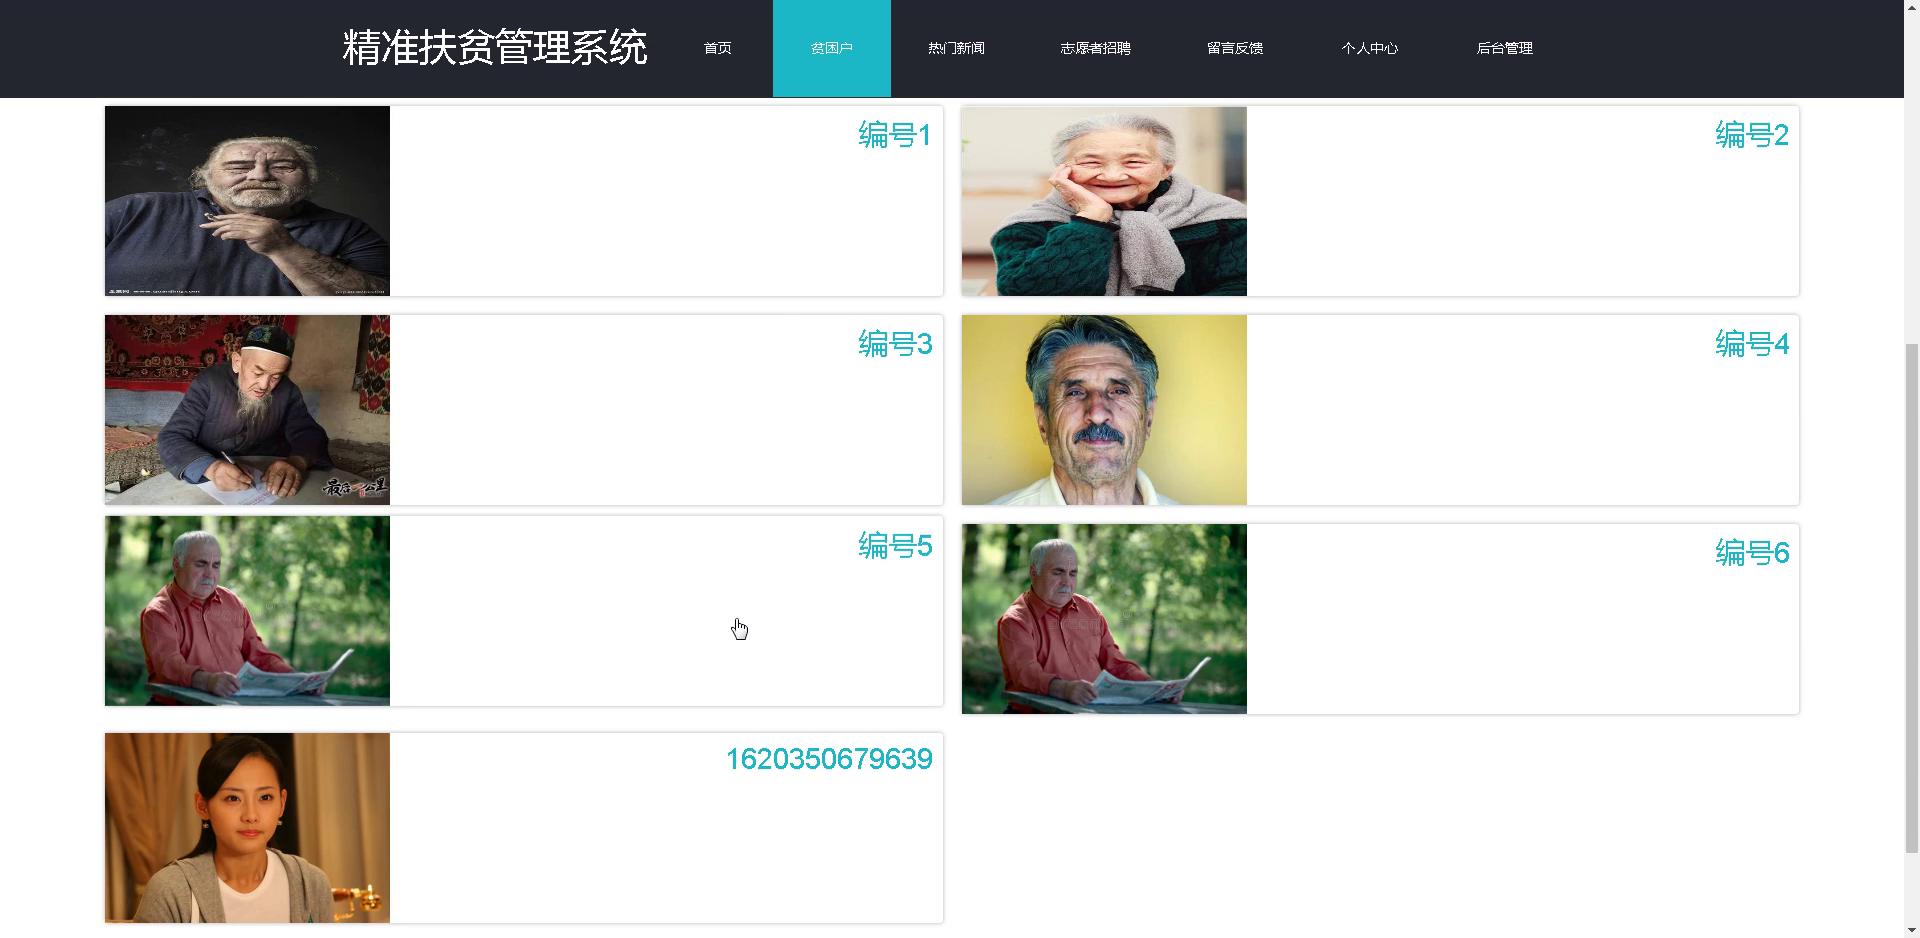Viewport: 1920px width, 938px height.
Task: Select the 贫困户 navigation tab
Action: 831,48
